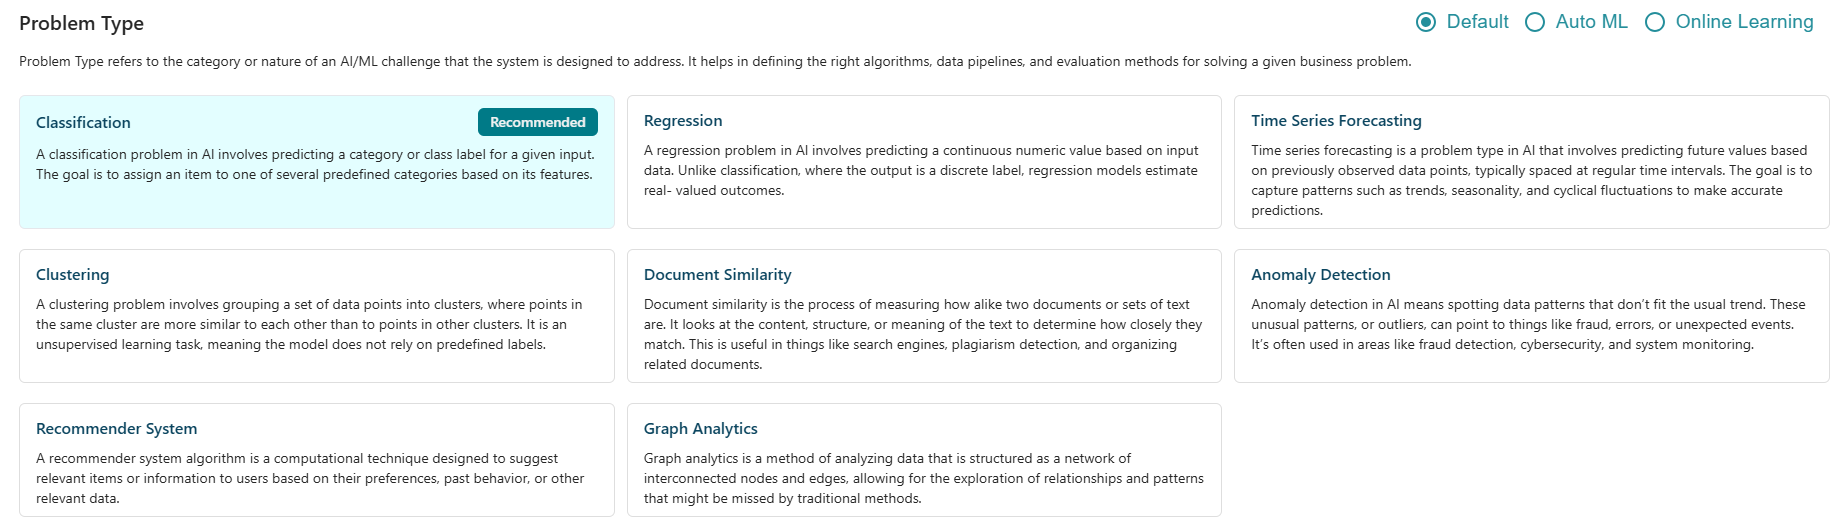Choose the Clustering card title
Viewport: 1847px width, 531px height.
point(72,274)
